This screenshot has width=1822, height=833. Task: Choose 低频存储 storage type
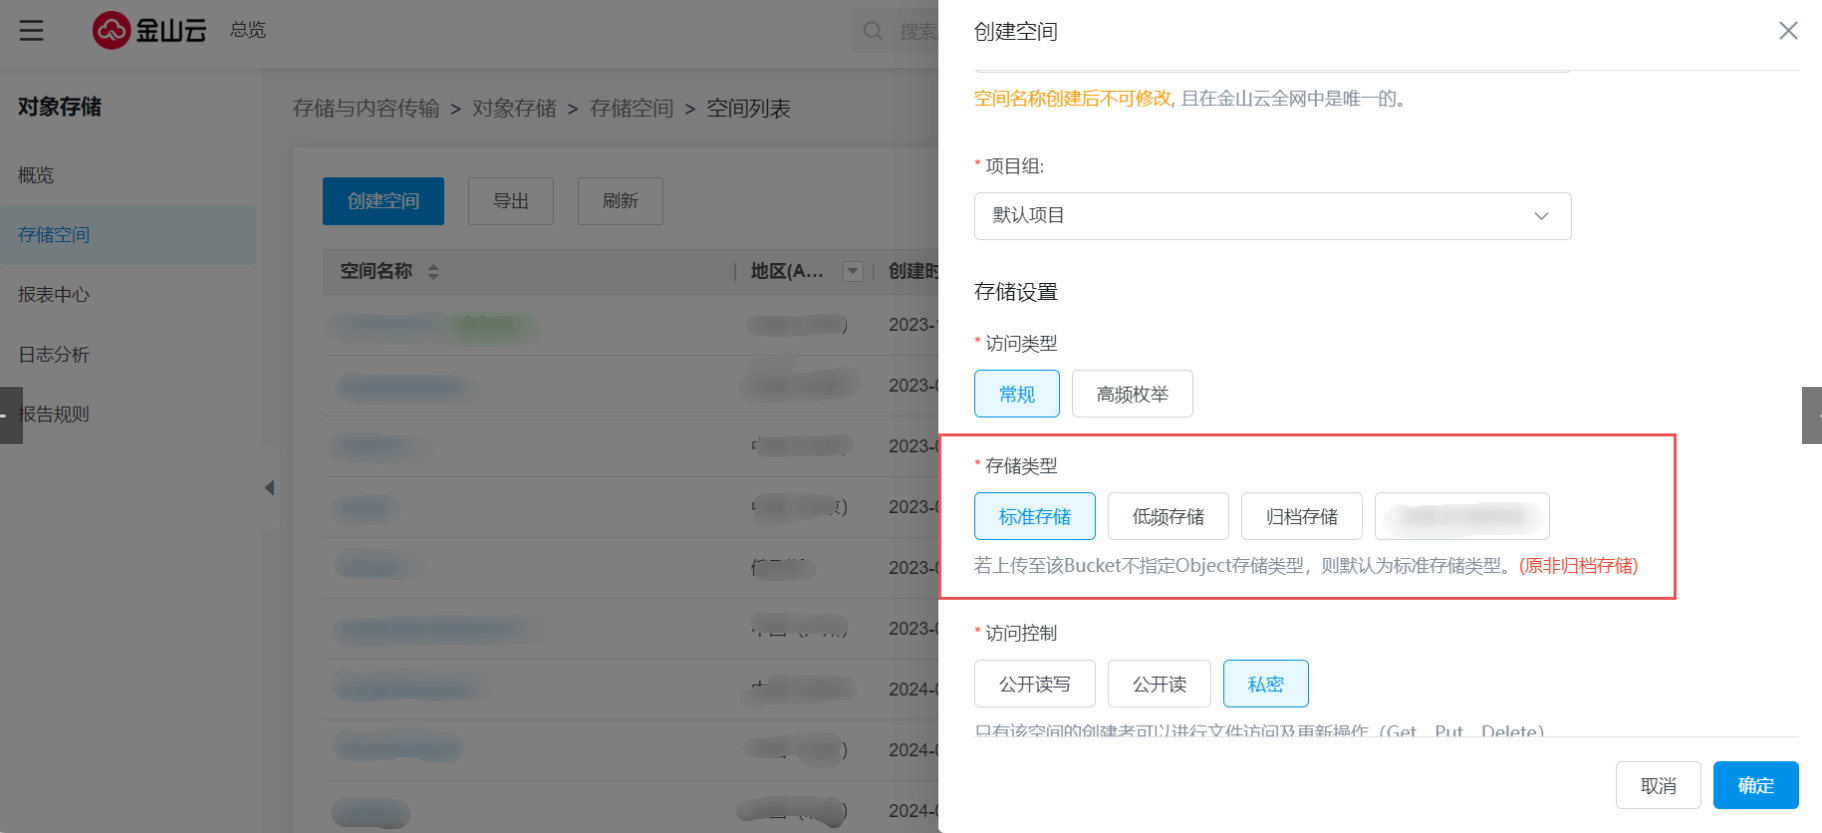click(x=1167, y=516)
